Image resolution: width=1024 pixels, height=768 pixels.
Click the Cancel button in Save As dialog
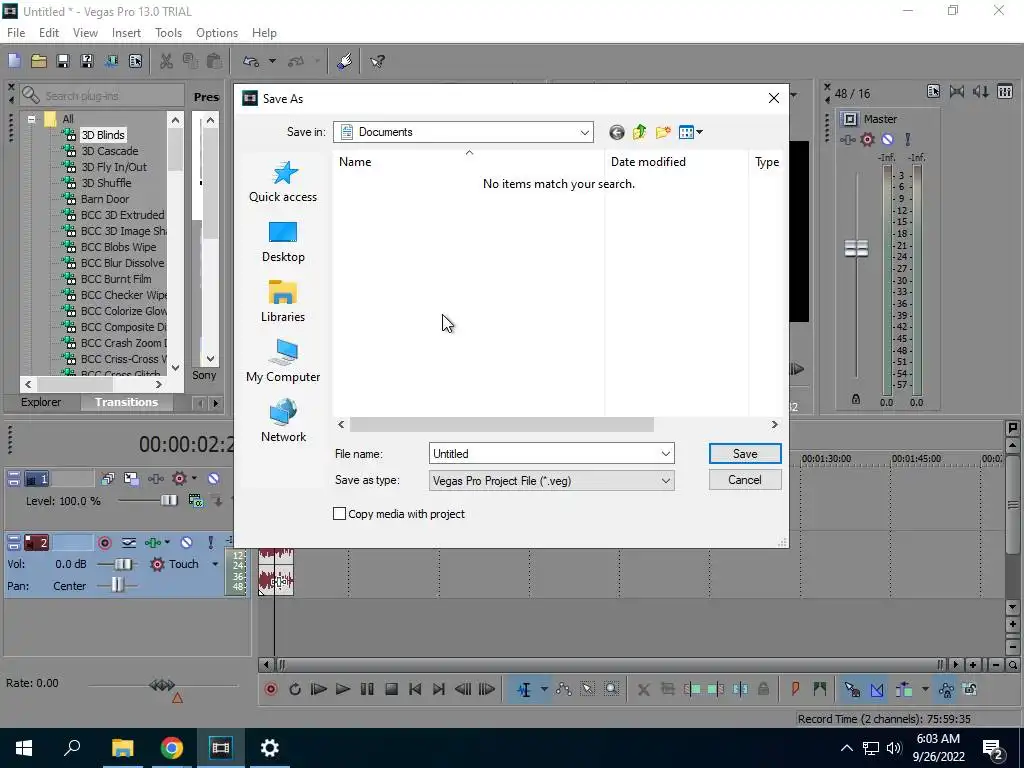745,480
